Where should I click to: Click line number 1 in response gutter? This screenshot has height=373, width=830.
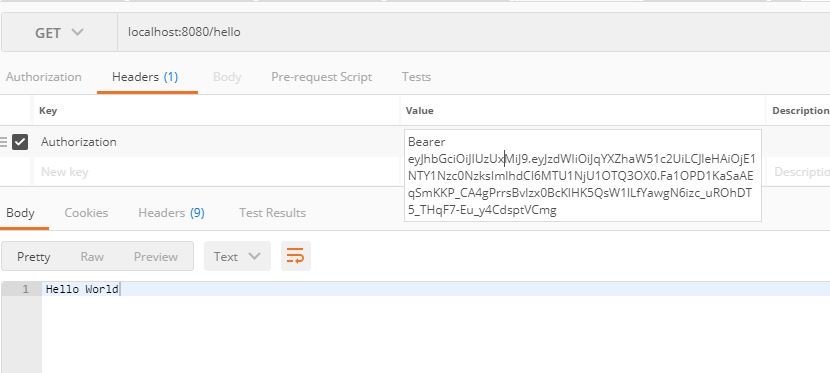pyautogui.click(x=25, y=289)
